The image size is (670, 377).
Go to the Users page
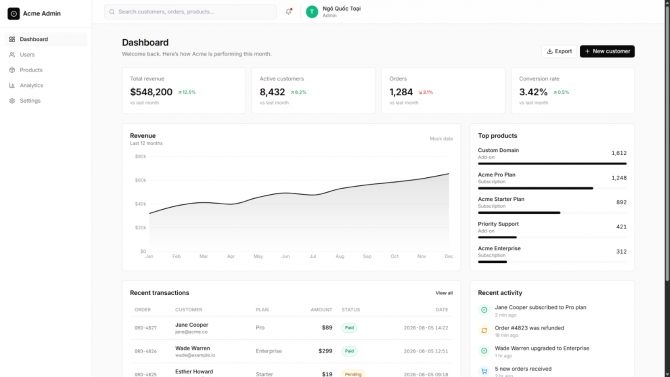[46, 55]
